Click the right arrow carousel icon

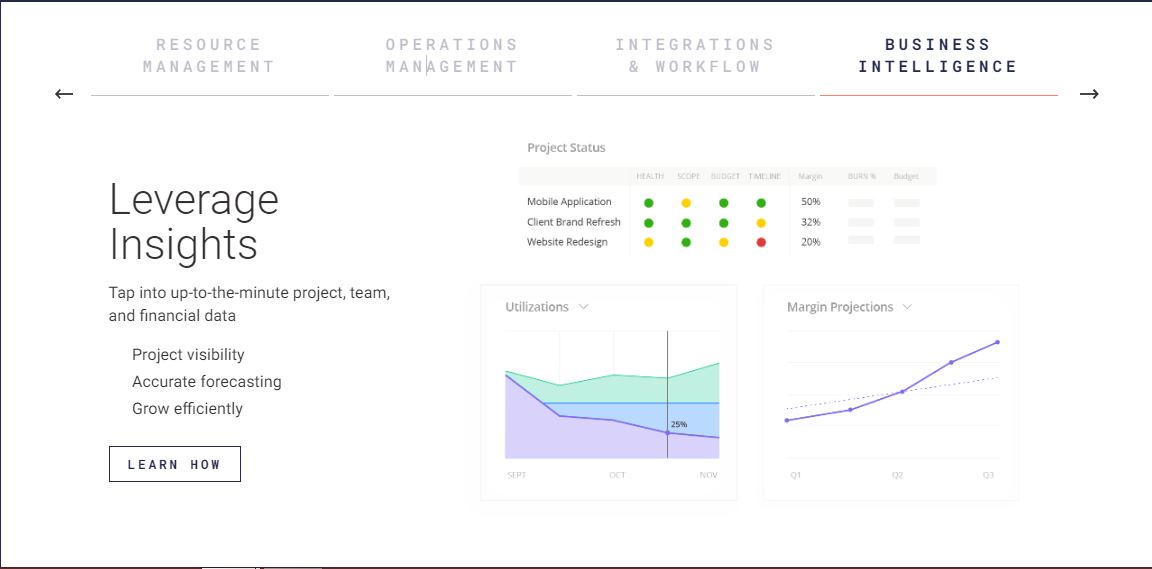[1089, 94]
